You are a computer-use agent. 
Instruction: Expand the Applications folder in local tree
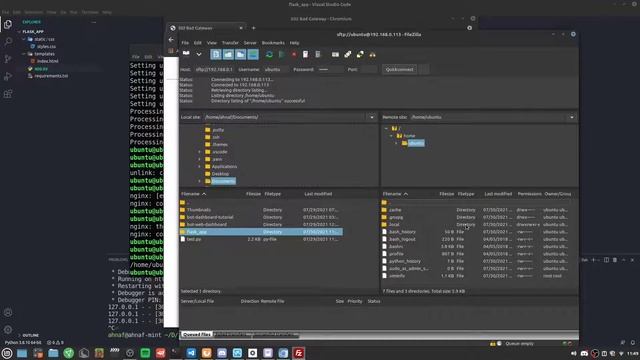point(200,167)
